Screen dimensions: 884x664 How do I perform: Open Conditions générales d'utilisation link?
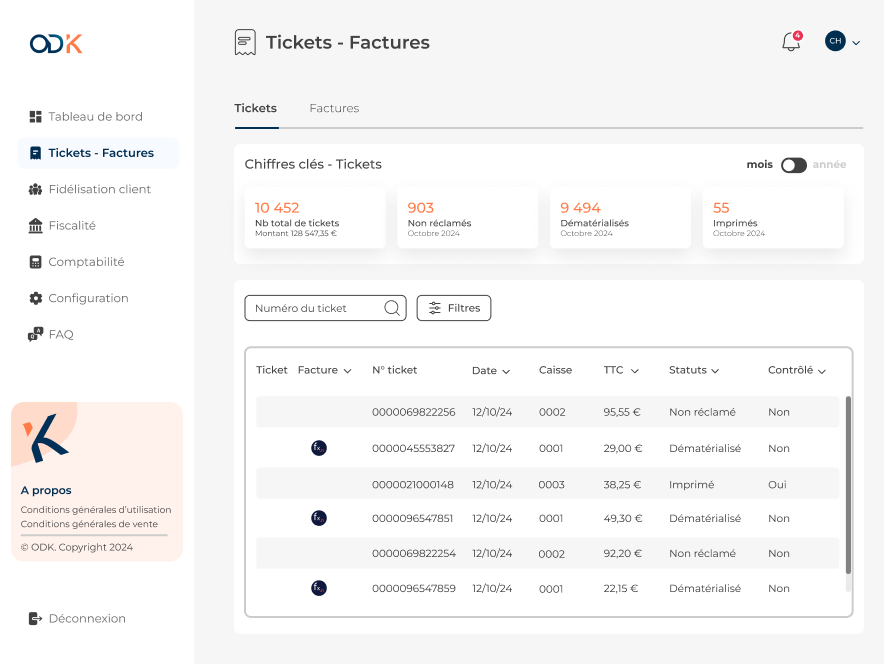point(96,510)
